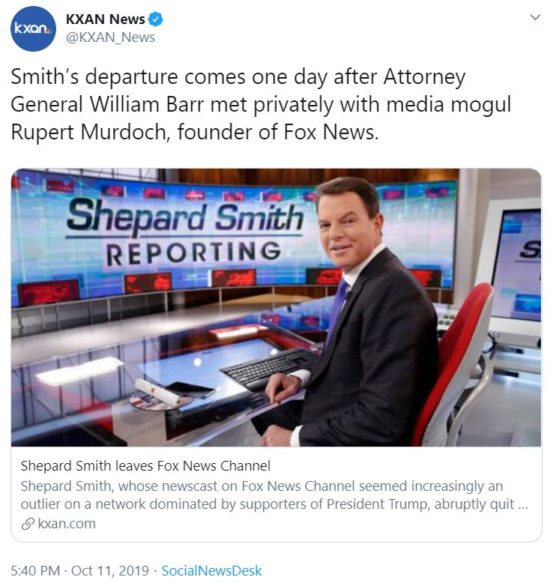This screenshot has height=586, width=550.
Task: Click the red chair back in the photo
Action: (452, 361)
